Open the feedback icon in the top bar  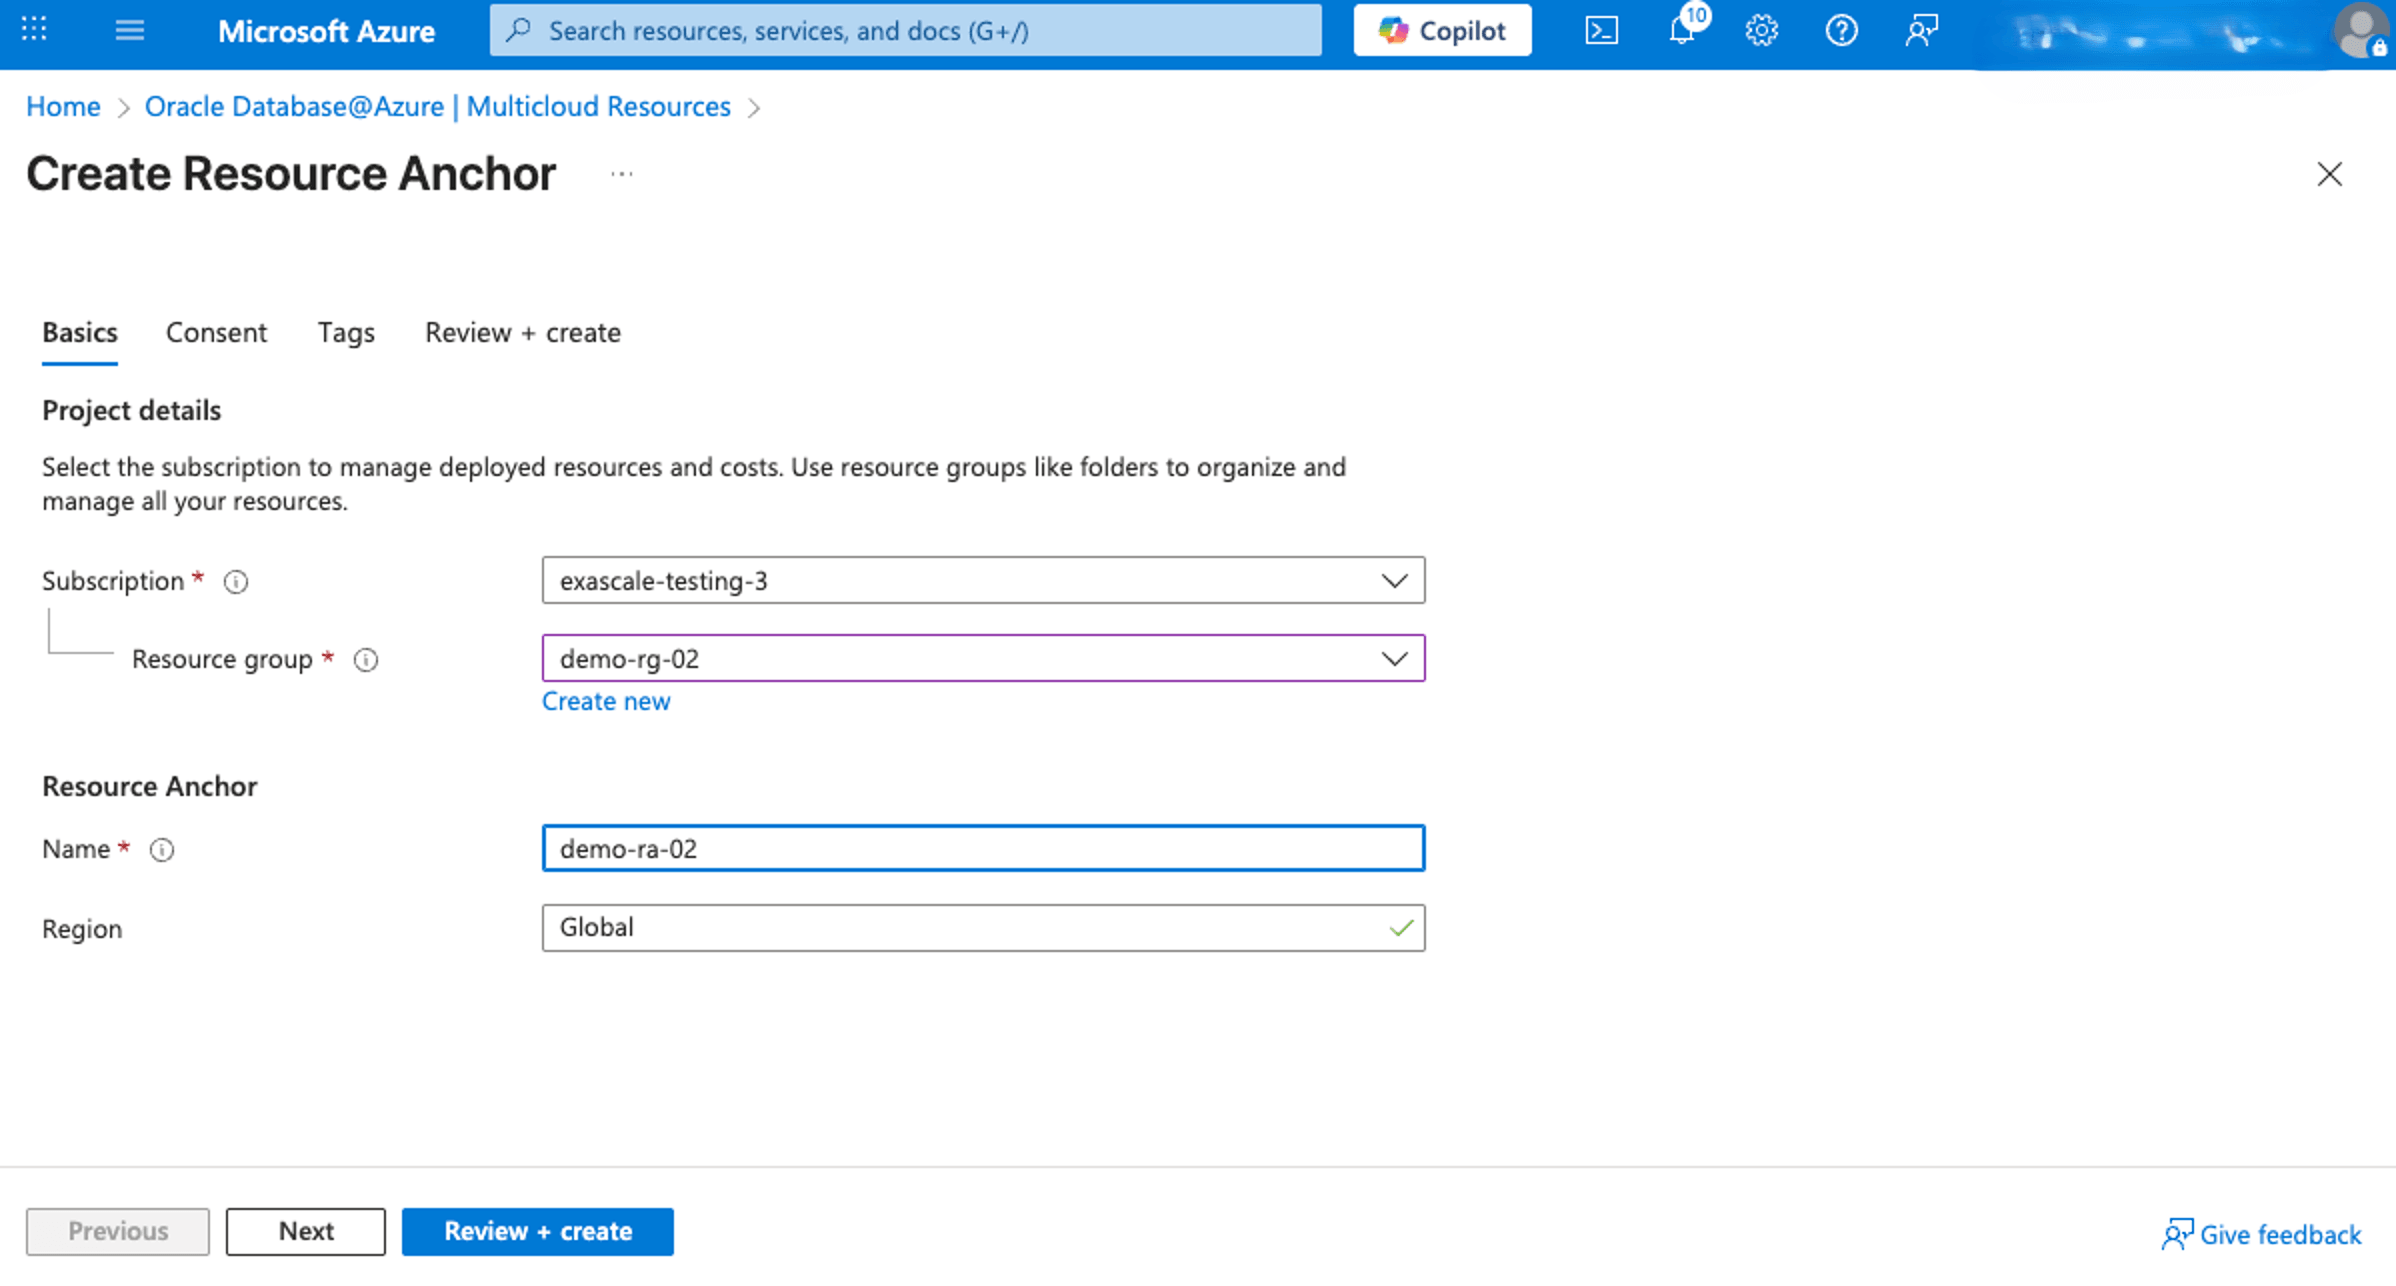tap(1920, 30)
